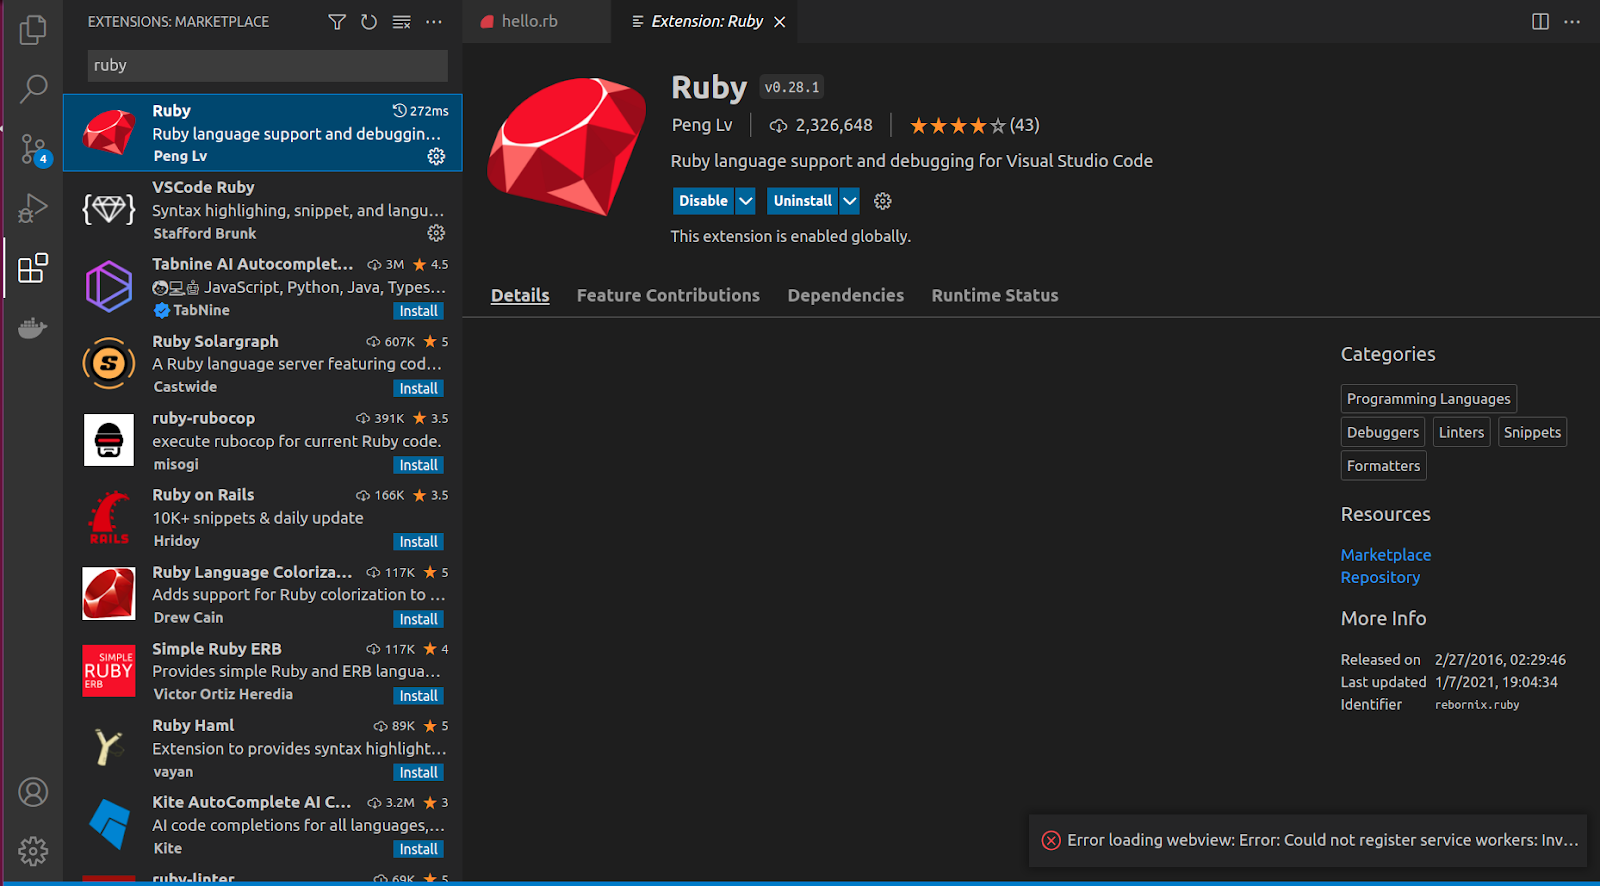Screen dimensions: 1600x886
Task: Click the large Ruby gem logo
Action: 567,146
